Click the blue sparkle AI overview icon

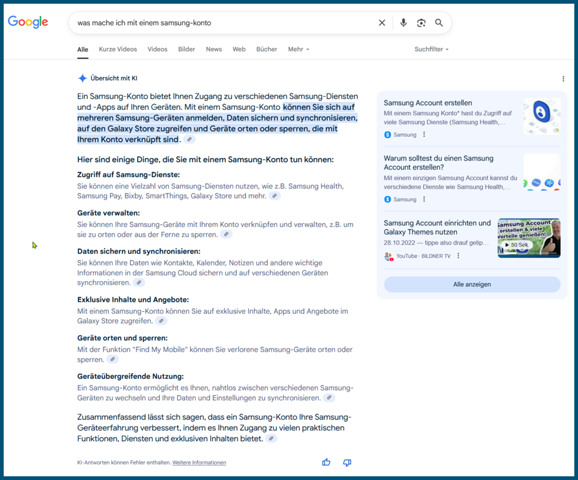82,78
